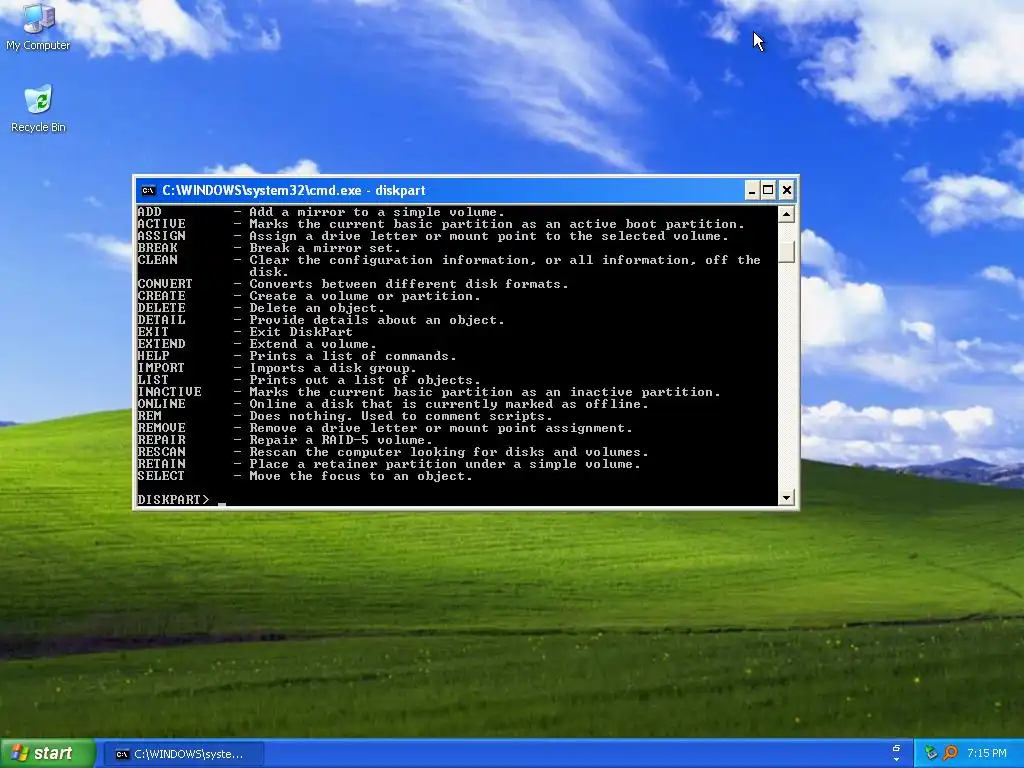Click the SELECT command text
Screen dimensions: 1024x768
coord(161,476)
